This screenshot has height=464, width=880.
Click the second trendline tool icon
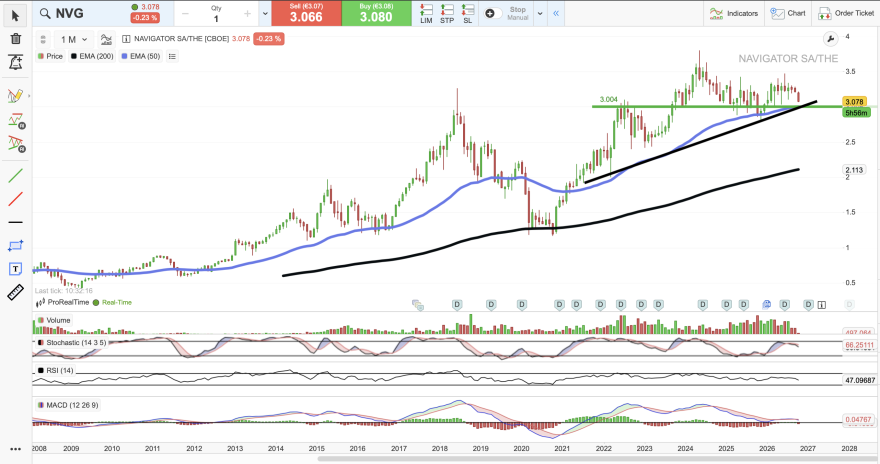pos(16,121)
